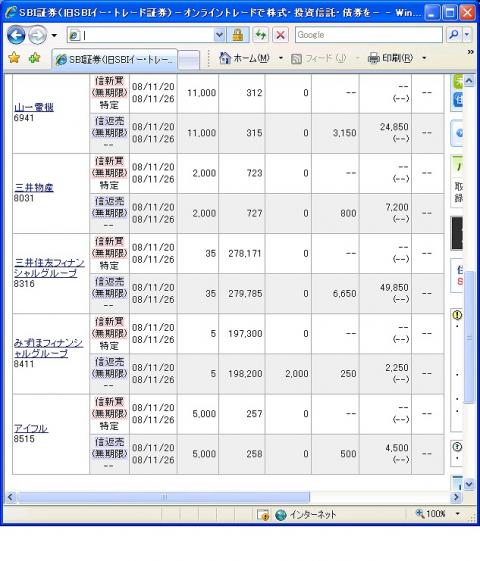Select the 4,500 profit value
The image size is (480, 561).
click(397, 448)
